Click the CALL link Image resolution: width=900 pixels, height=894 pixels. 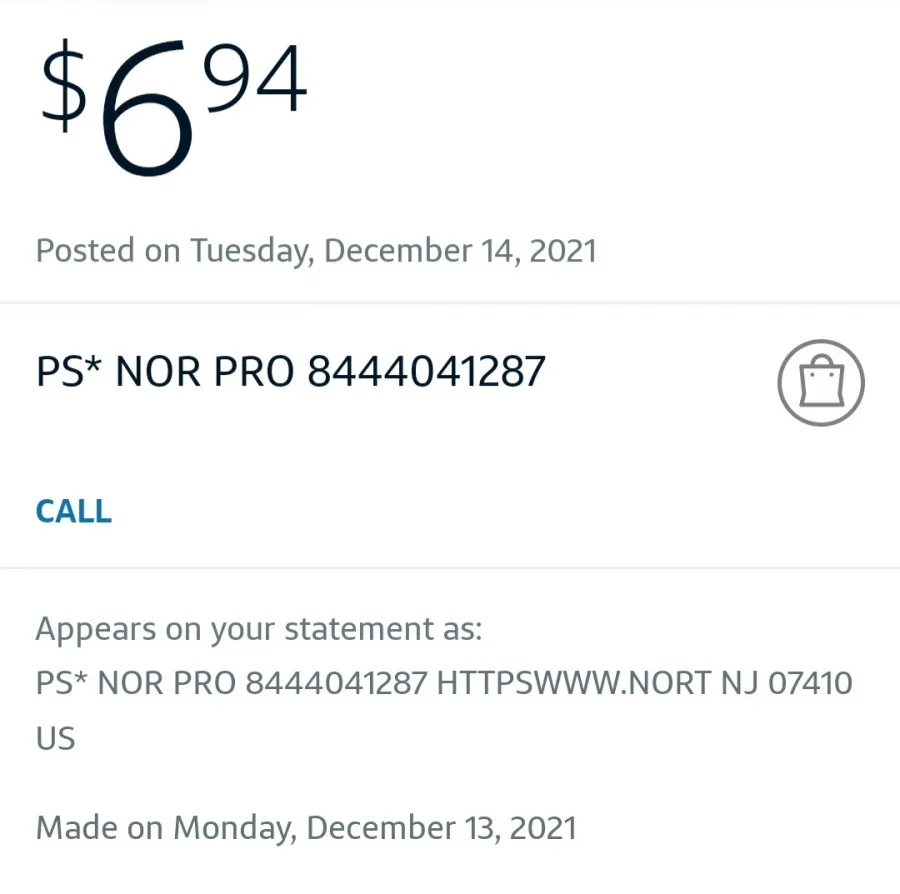coord(73,511)
